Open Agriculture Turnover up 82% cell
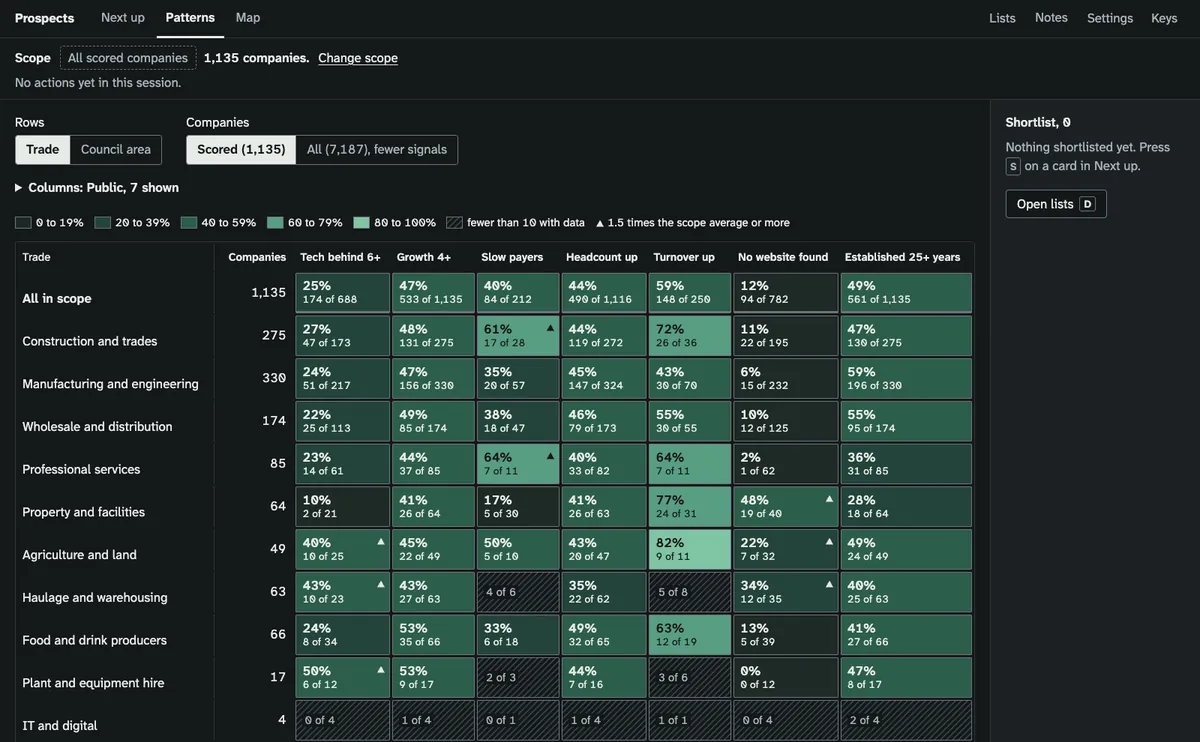The image size is (1200, 742). click(690, 549)
